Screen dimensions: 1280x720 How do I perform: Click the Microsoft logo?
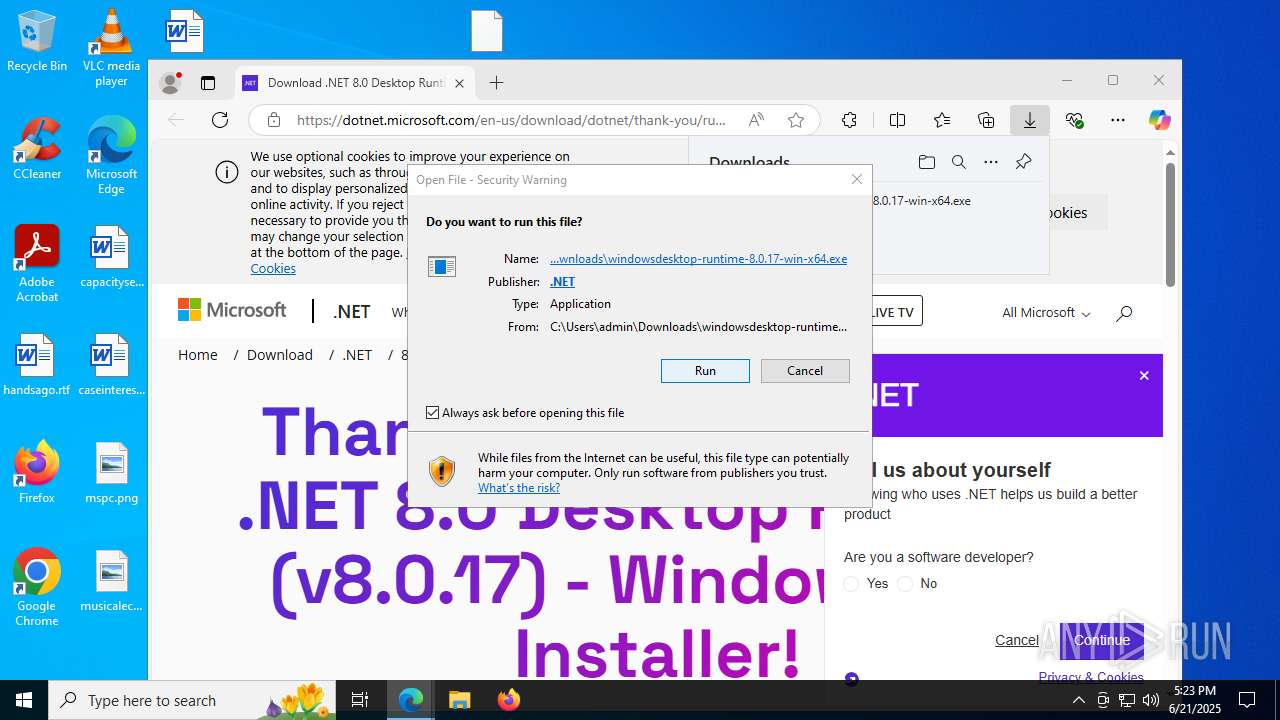coord(232,311)
